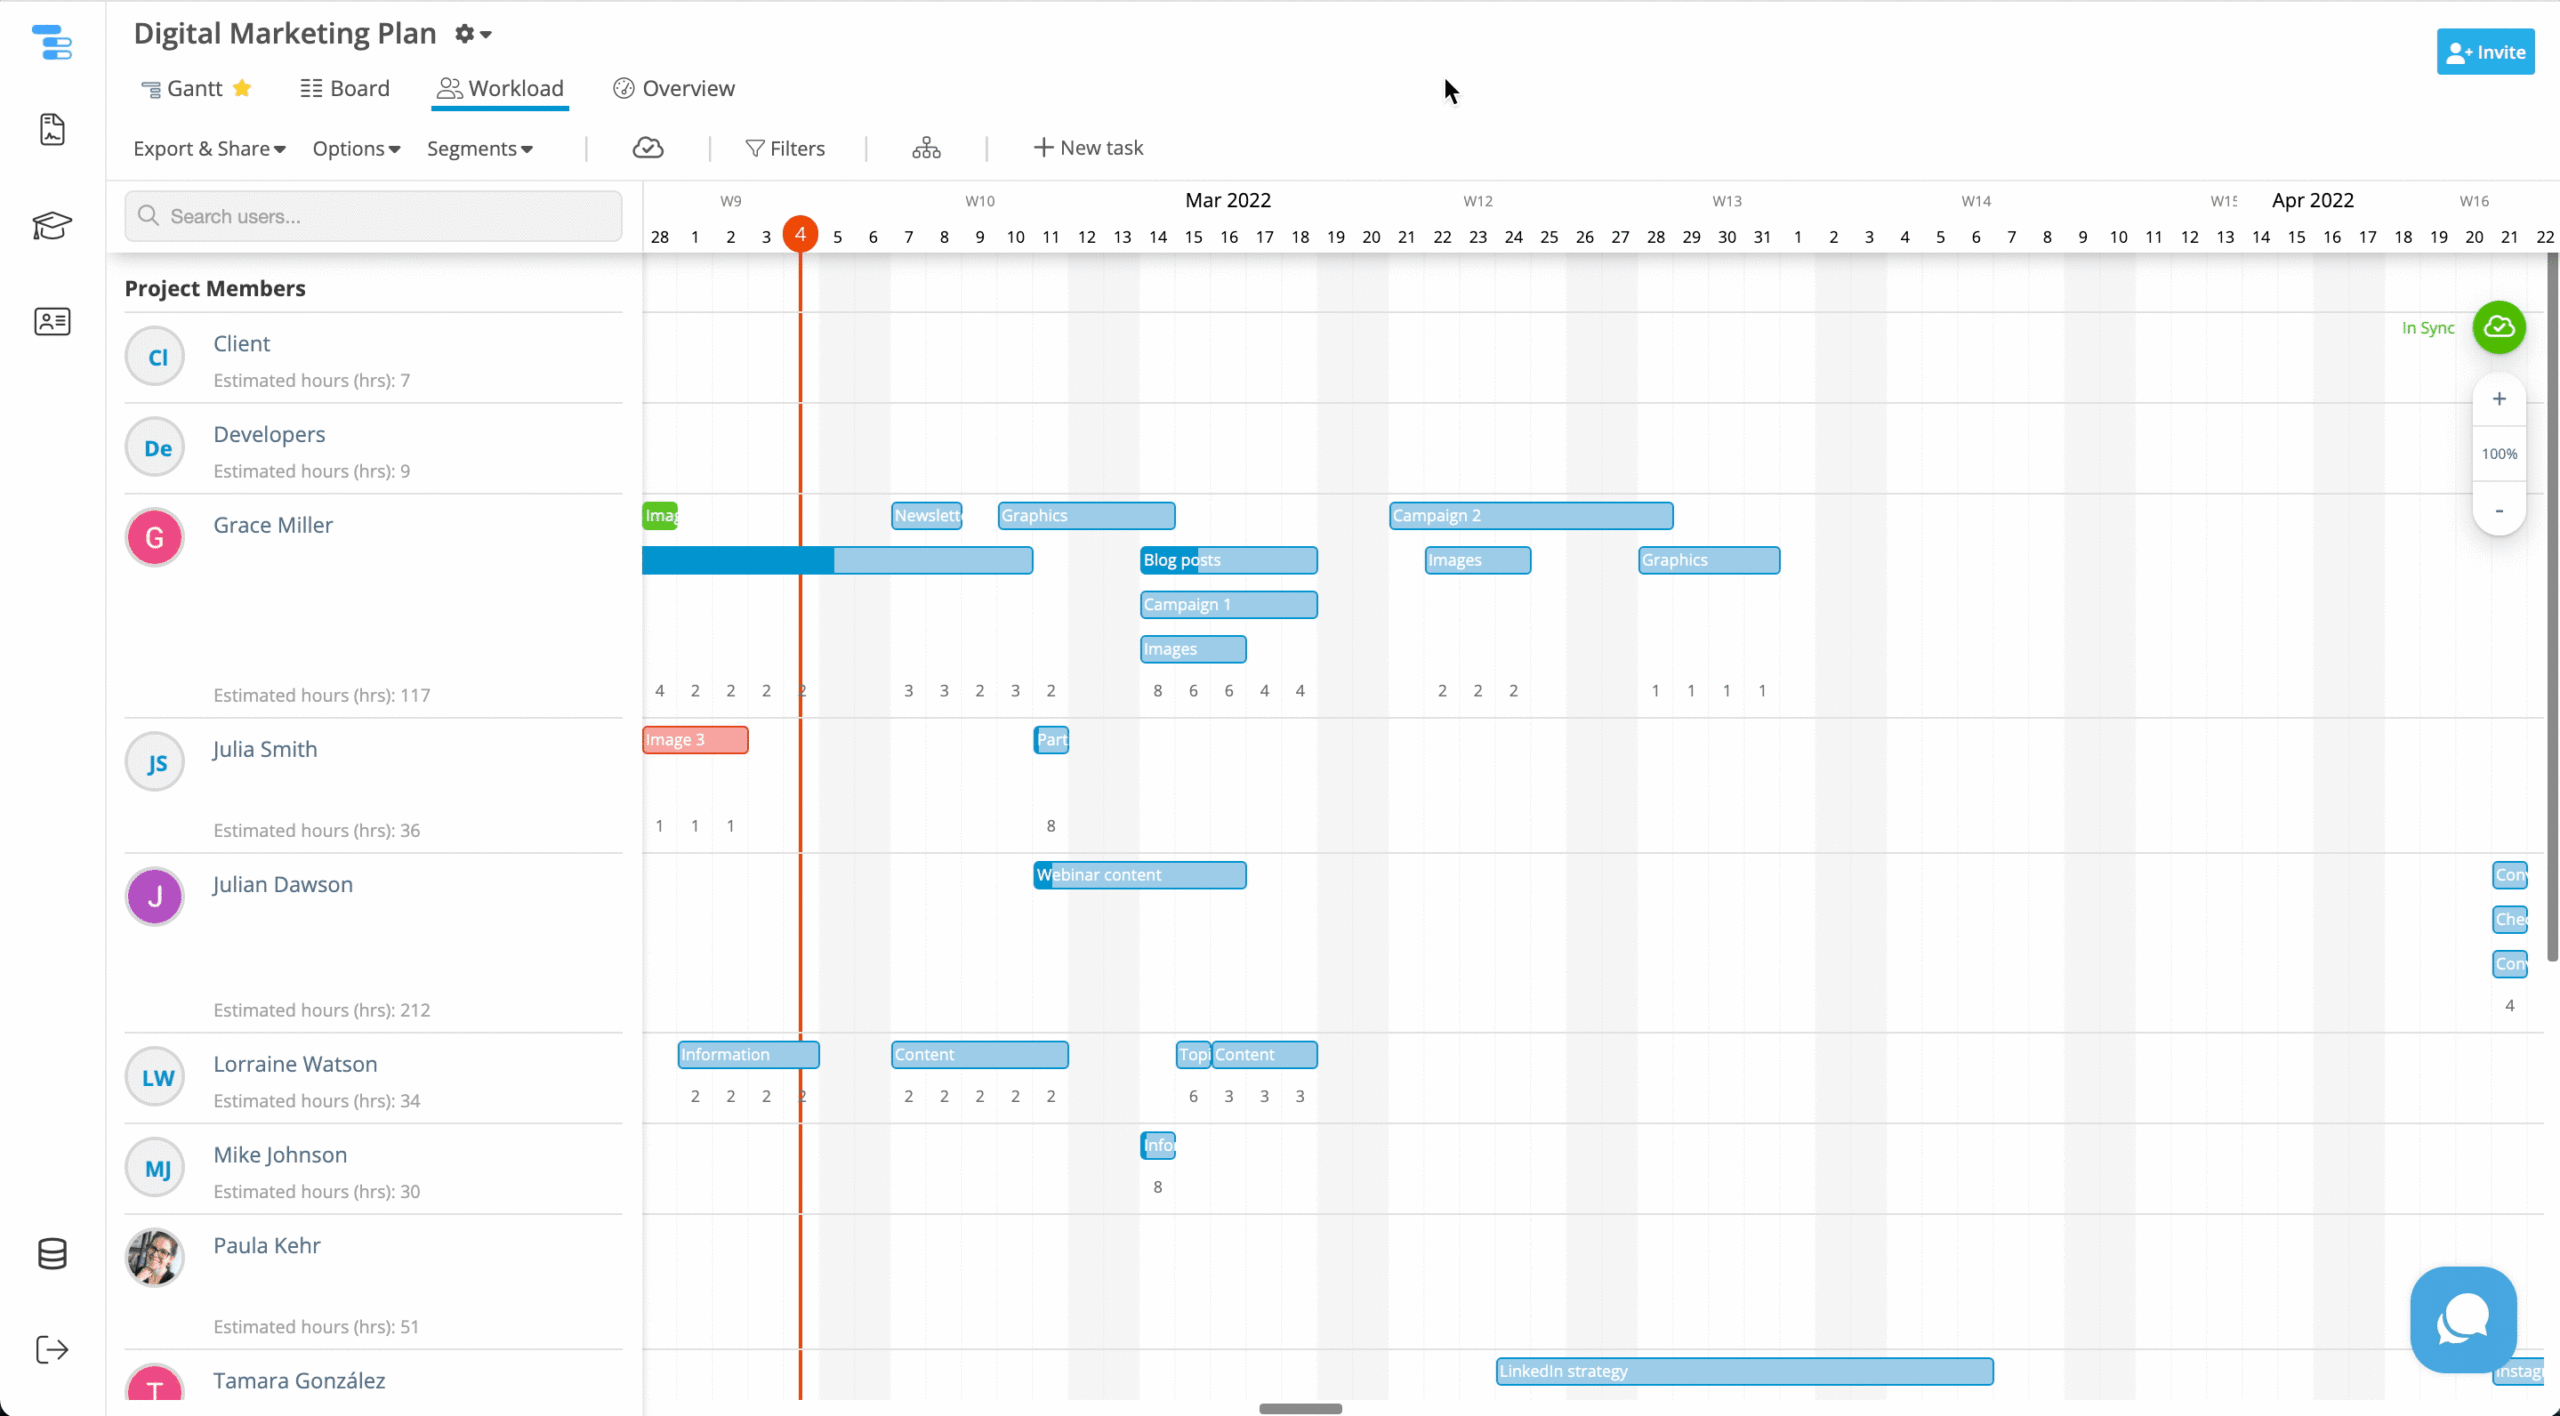Switch to the Board tab
Screen dimensions: 2560x1416
pos(344,88)
